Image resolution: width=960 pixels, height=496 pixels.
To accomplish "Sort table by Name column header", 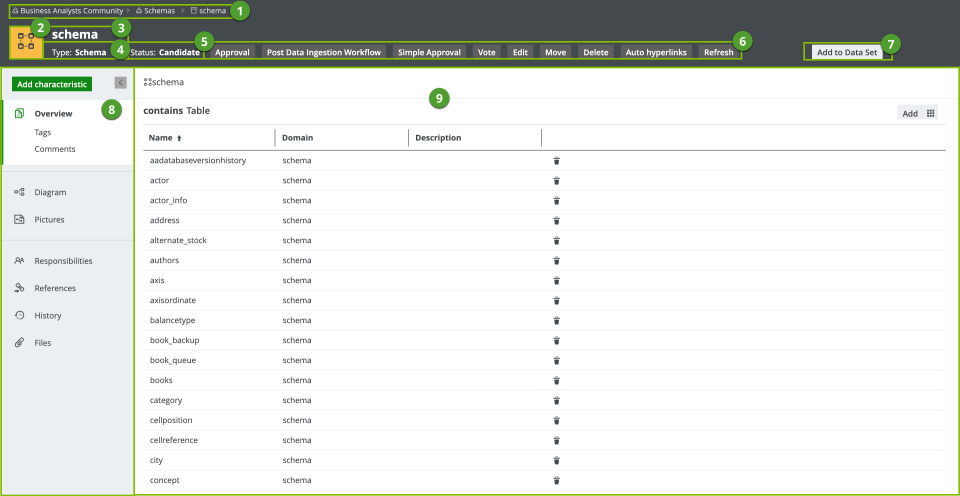I will 165,137.
